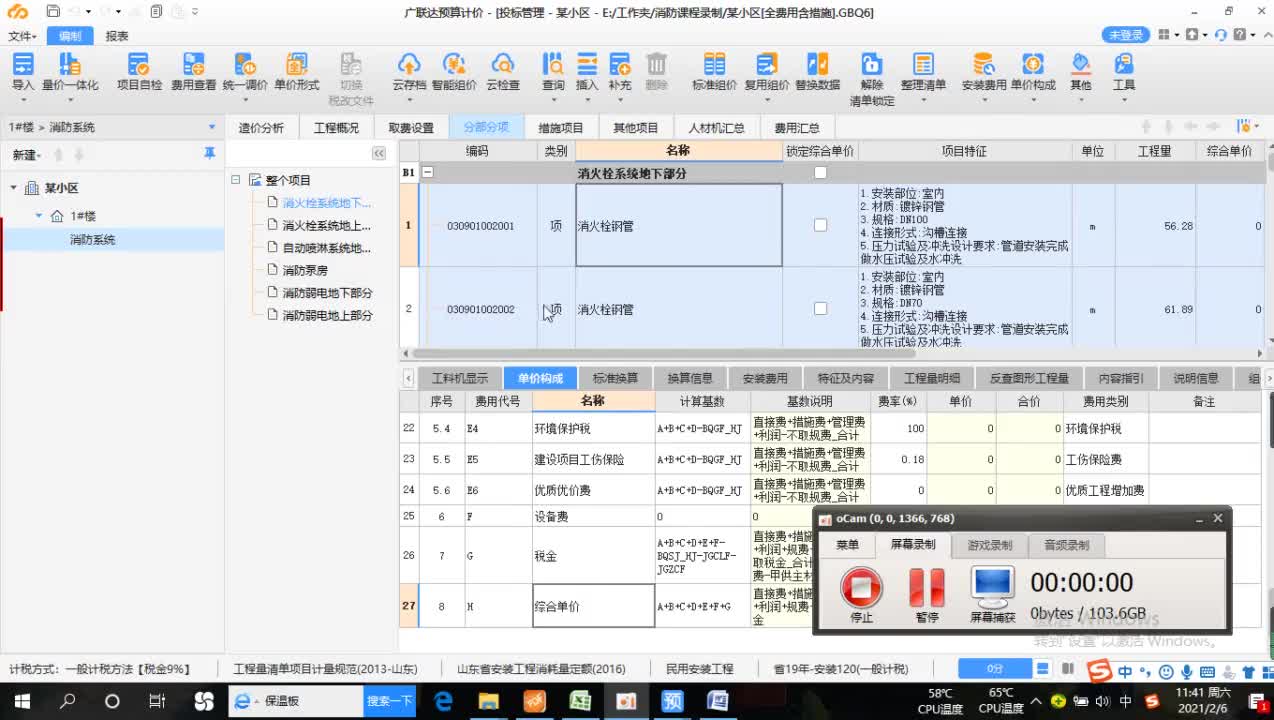Open the 措施项目 tab

coord(560,128)
